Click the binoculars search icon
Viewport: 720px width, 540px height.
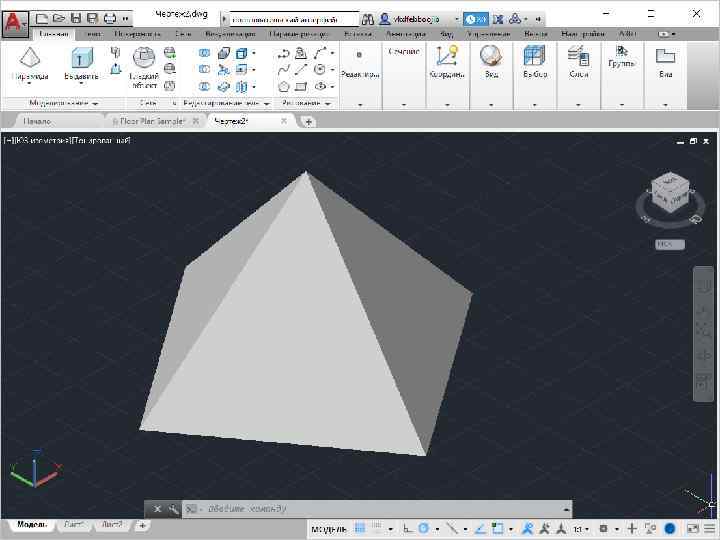click(367, 19)
